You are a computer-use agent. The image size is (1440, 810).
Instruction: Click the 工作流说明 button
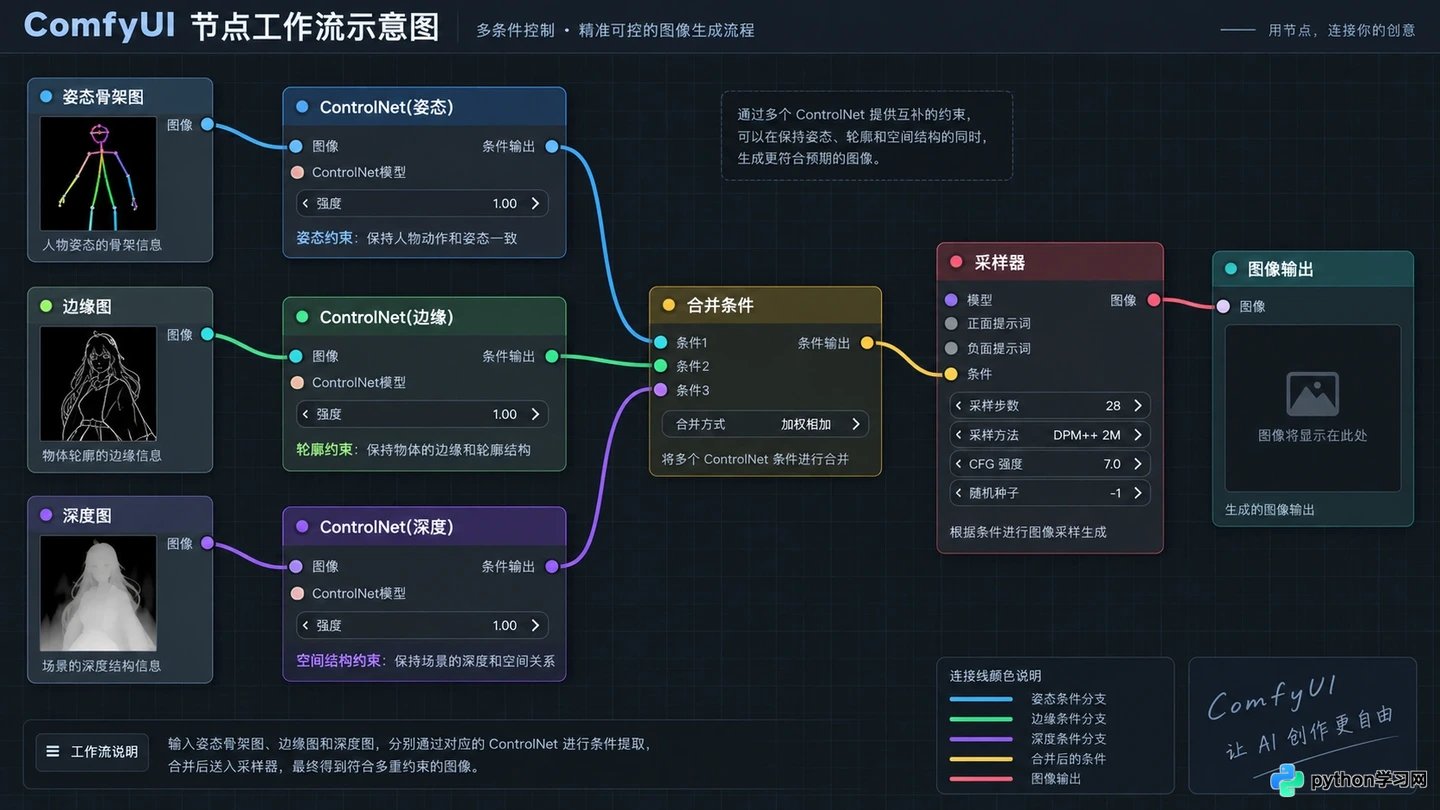(x=92, y=751)
